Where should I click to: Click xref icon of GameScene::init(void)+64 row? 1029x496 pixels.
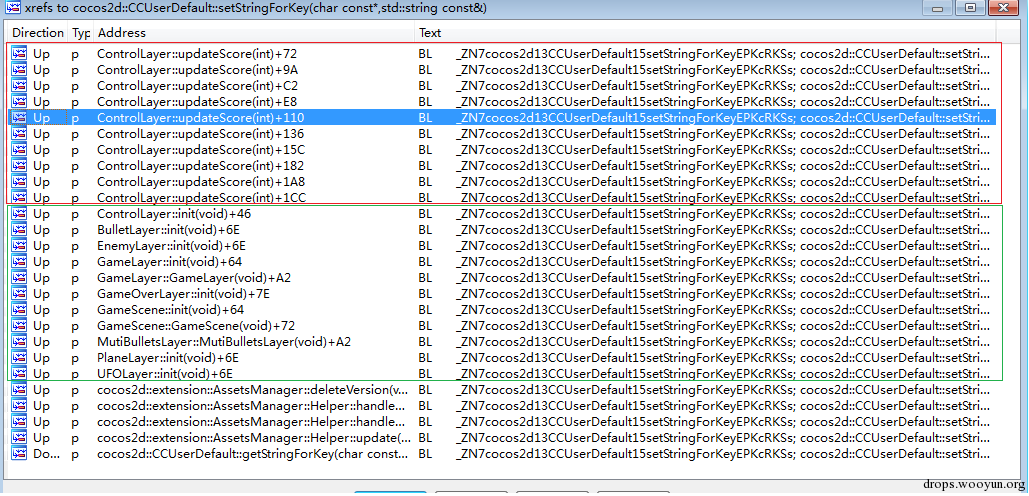[18, 310]
